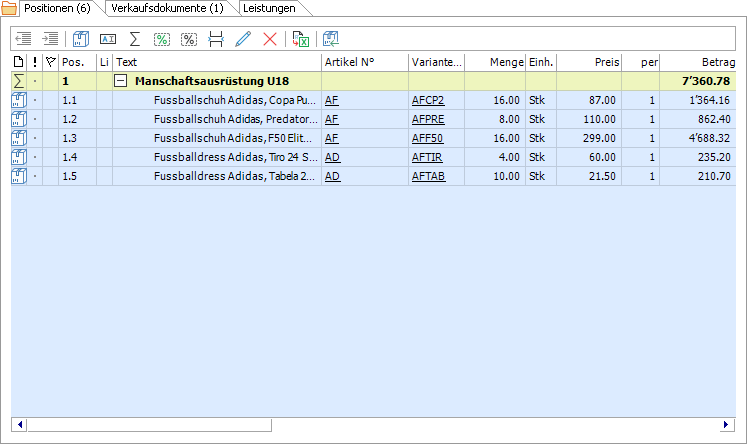Screen dimensions: 747x444
Task: Click the outdent position toolbar icon
Action: coord(23,39)
